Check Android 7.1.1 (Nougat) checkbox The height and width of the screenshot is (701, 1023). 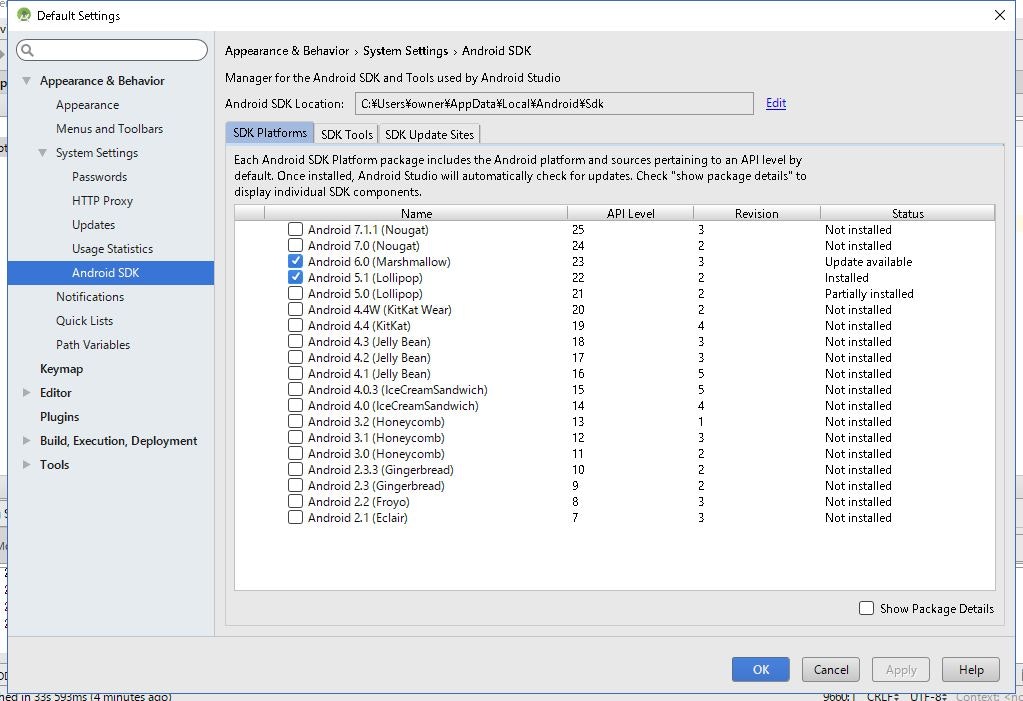(296, 229)
